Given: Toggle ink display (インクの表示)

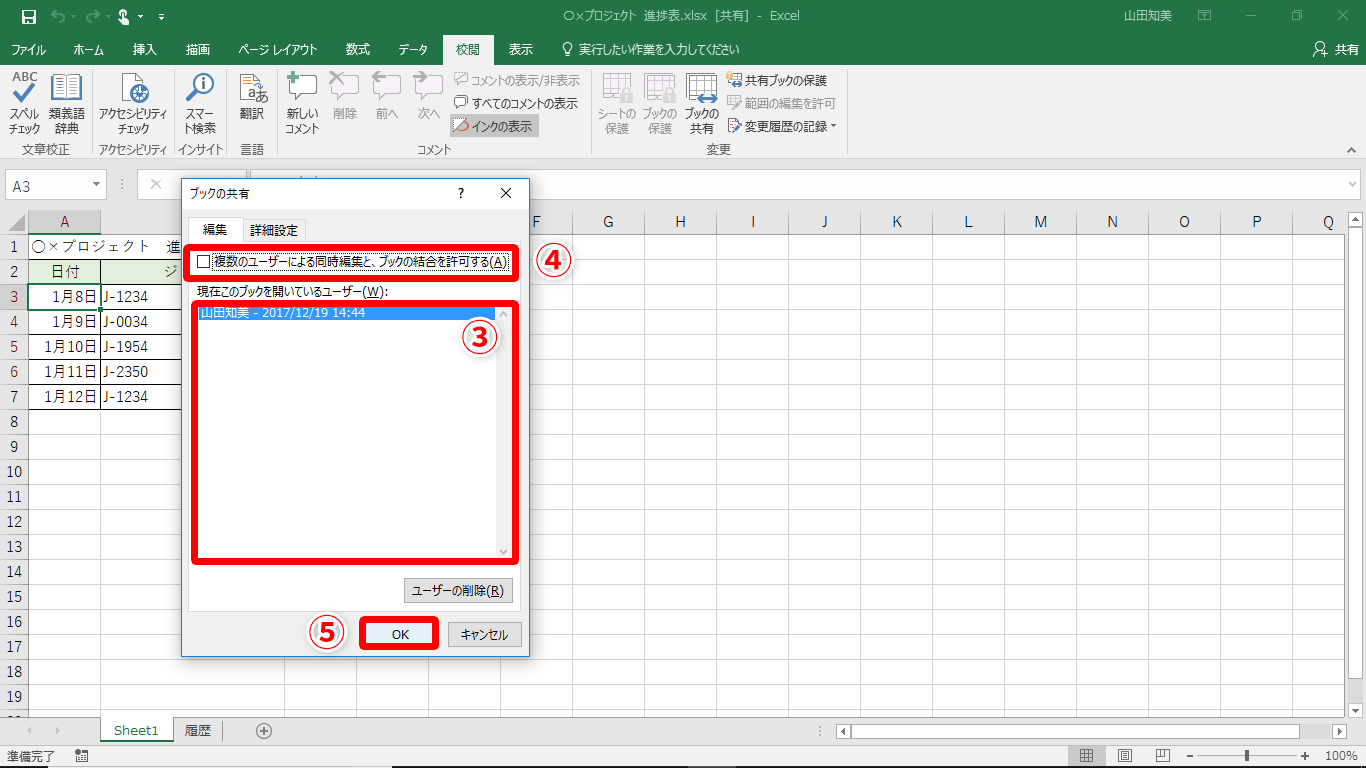Looking at the screenshot, I should (494, 126).
